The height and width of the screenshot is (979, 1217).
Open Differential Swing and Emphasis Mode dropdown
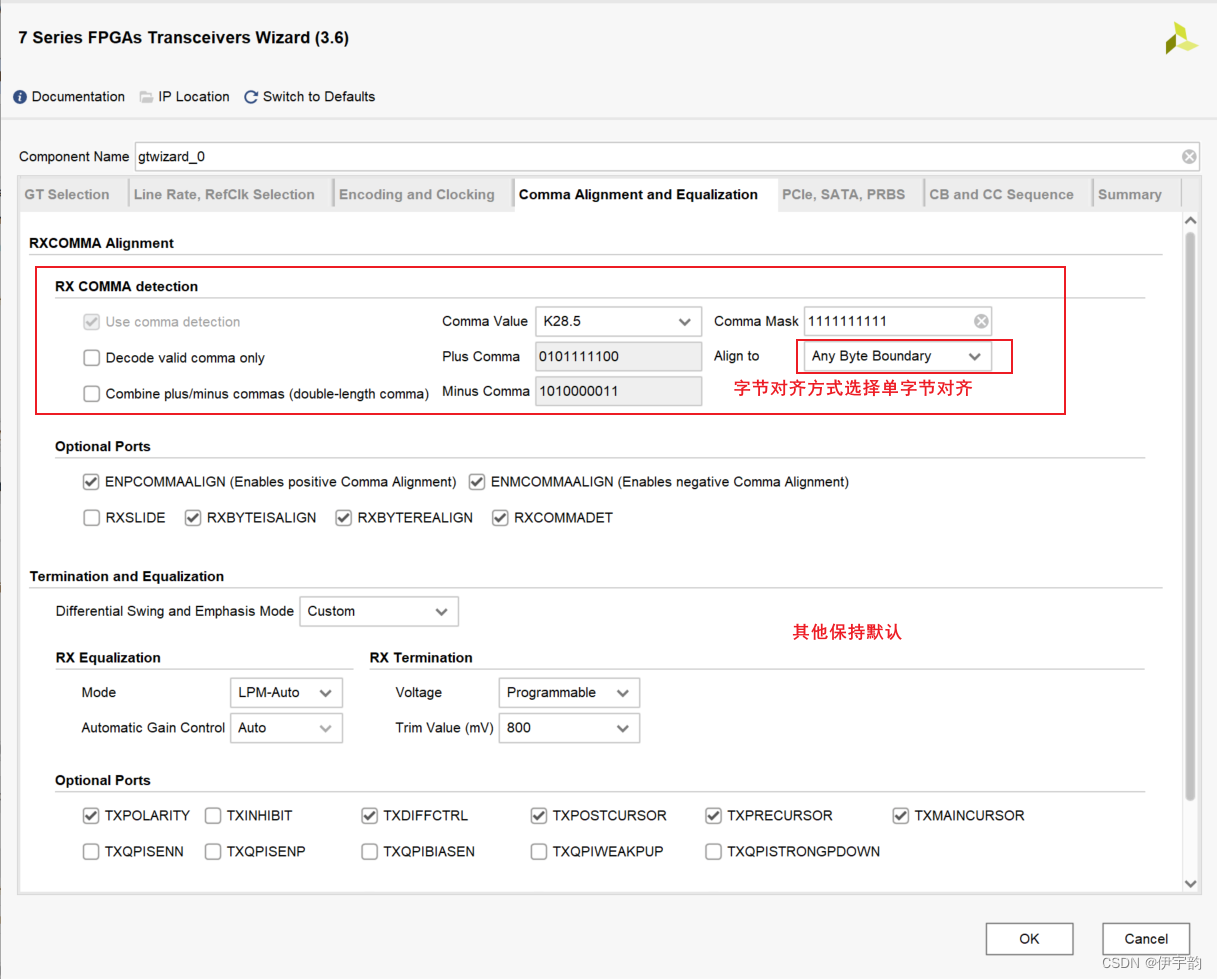pyautogui.click(x=379, y=611)
